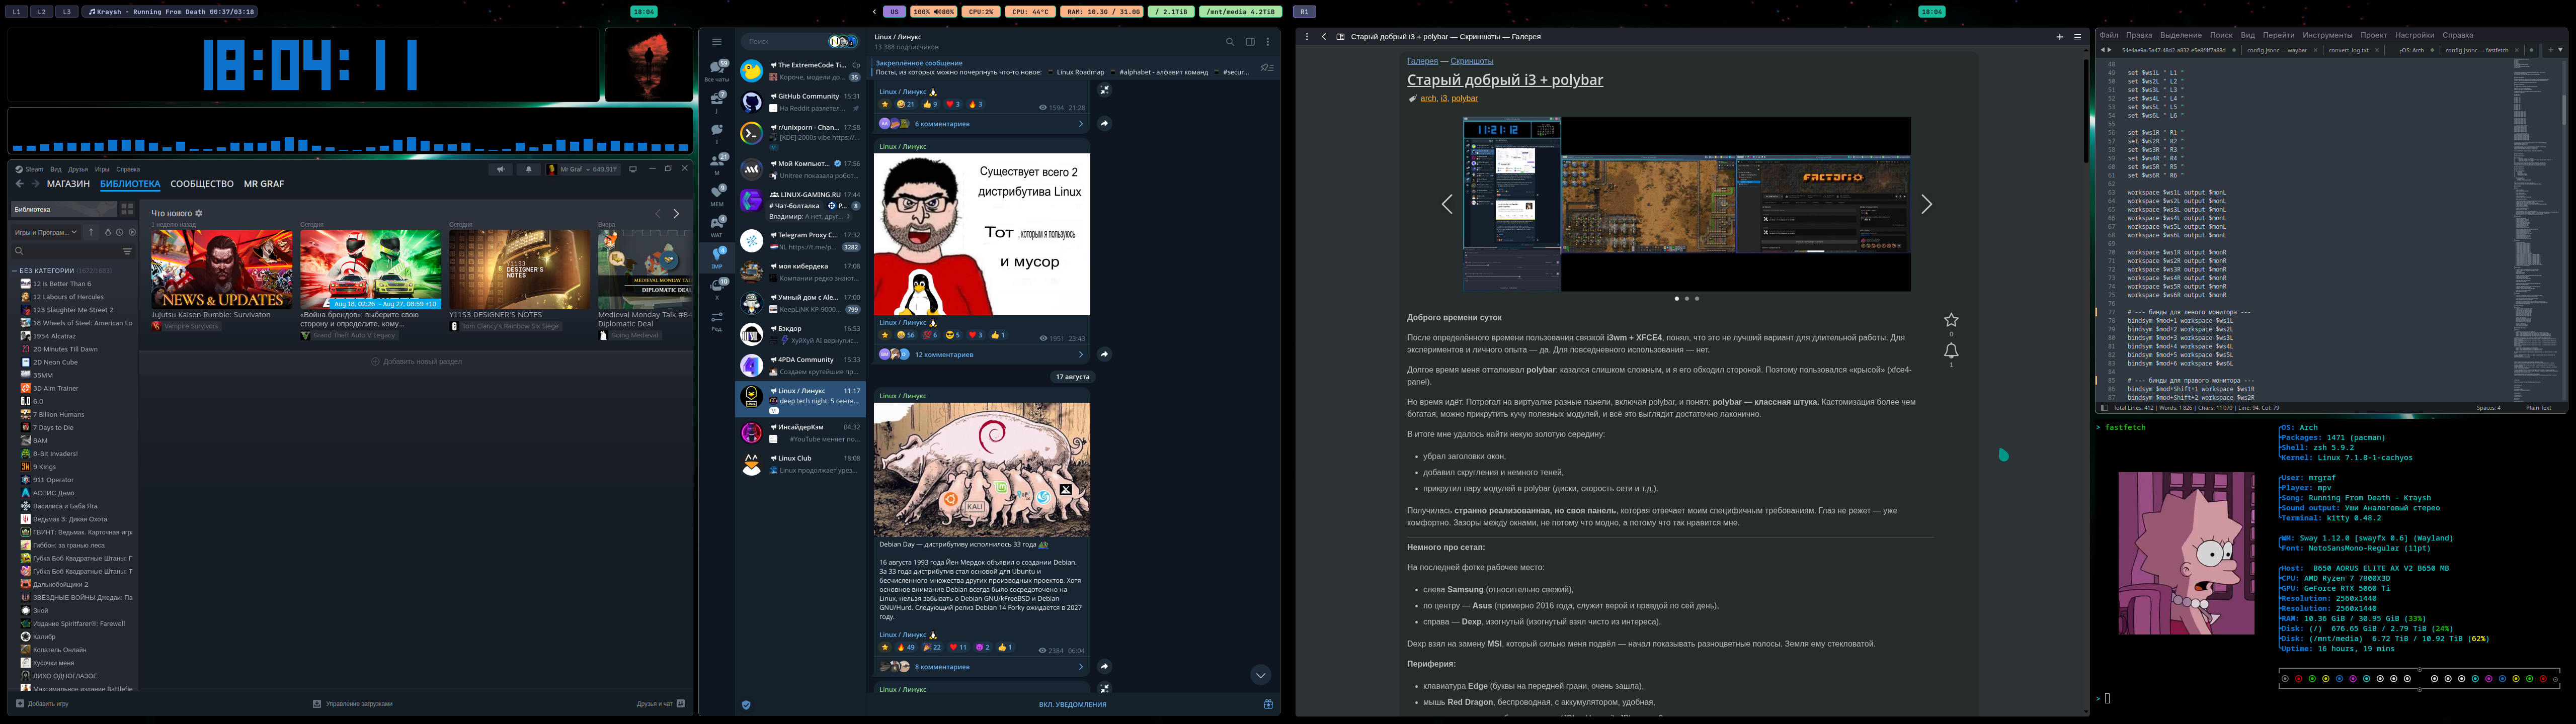Open Steam notifications bell
This screenshot has height=724, width=2576.
(x=529, y=169)
